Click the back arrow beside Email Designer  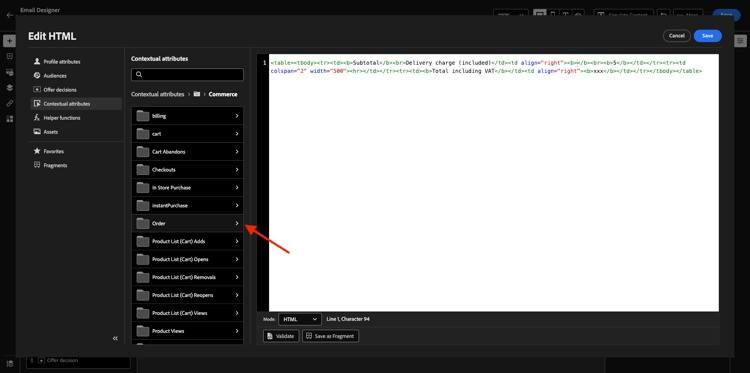click(10, 15)
